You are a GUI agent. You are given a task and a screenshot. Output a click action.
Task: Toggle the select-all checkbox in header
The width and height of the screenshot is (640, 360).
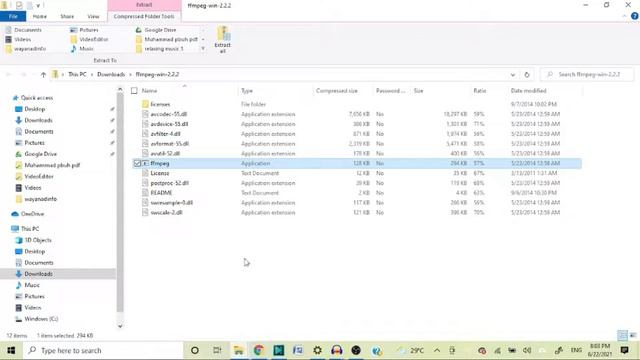(134, 91)
